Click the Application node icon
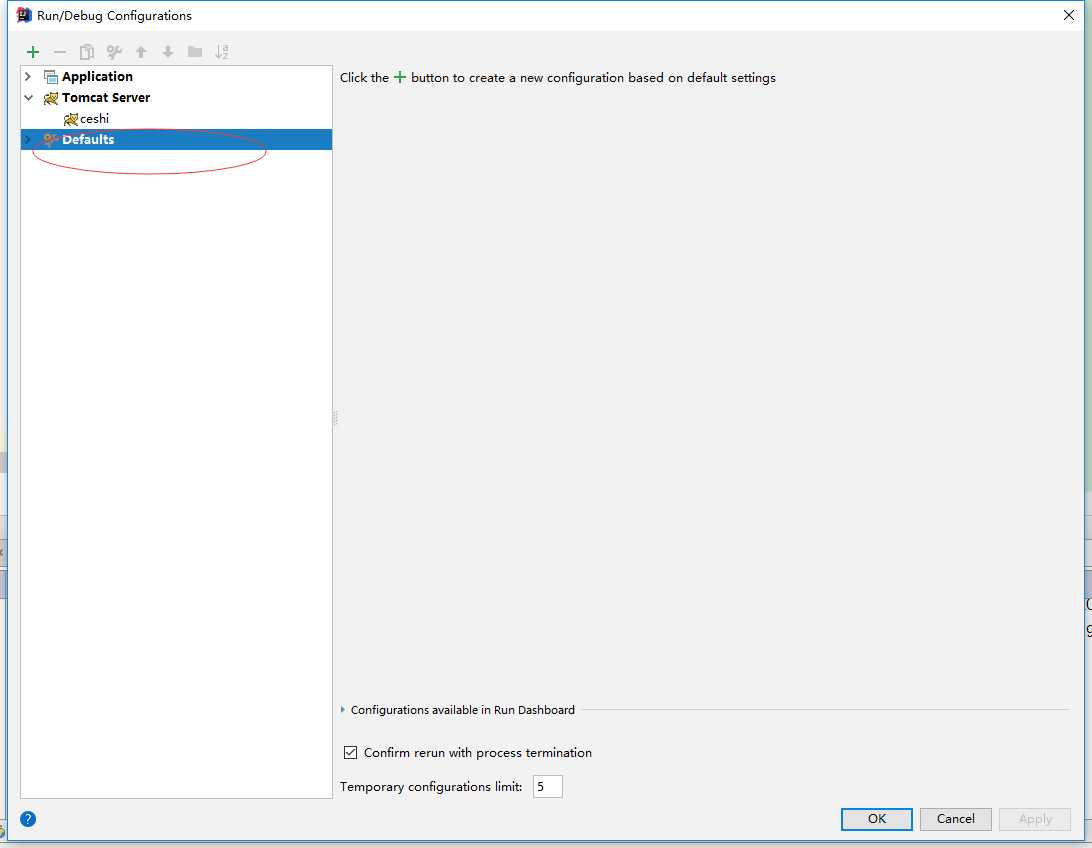The image size is (1092, 848). pos(51,77)
